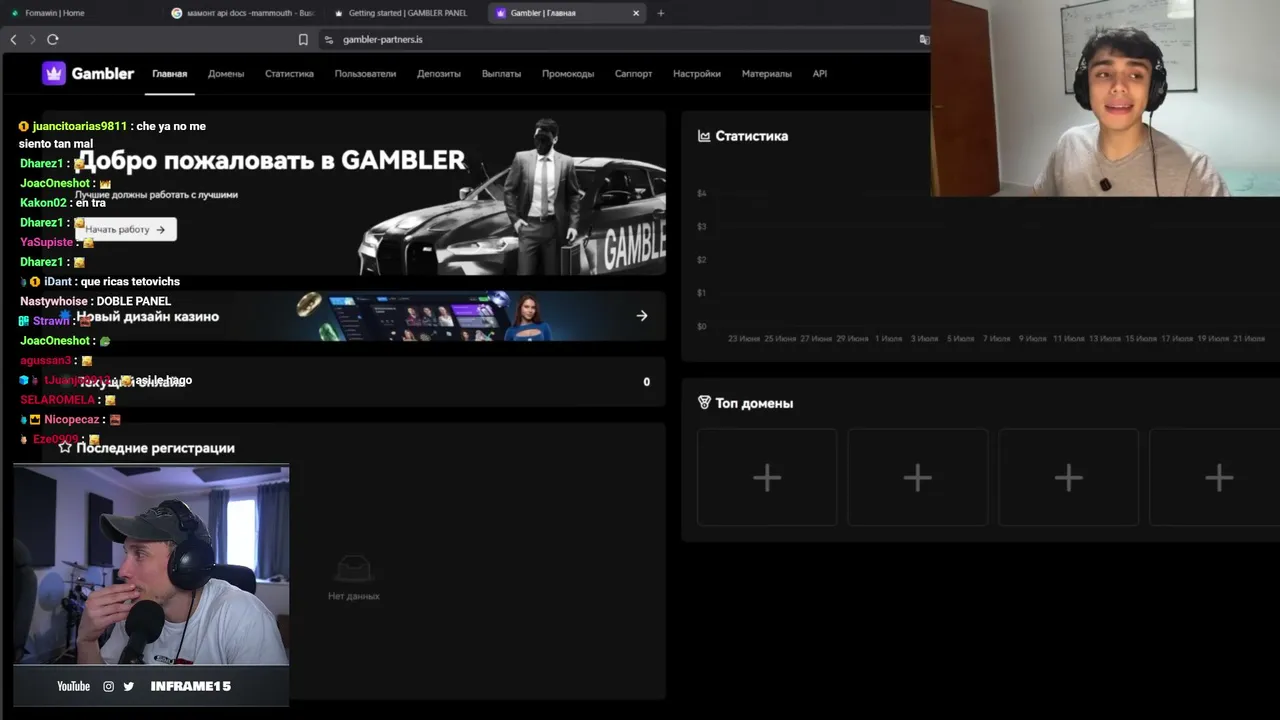Click the medal icon beside Топ домены
The image size is (1280, 720).
pyautogui.click(x=704, y=403)
